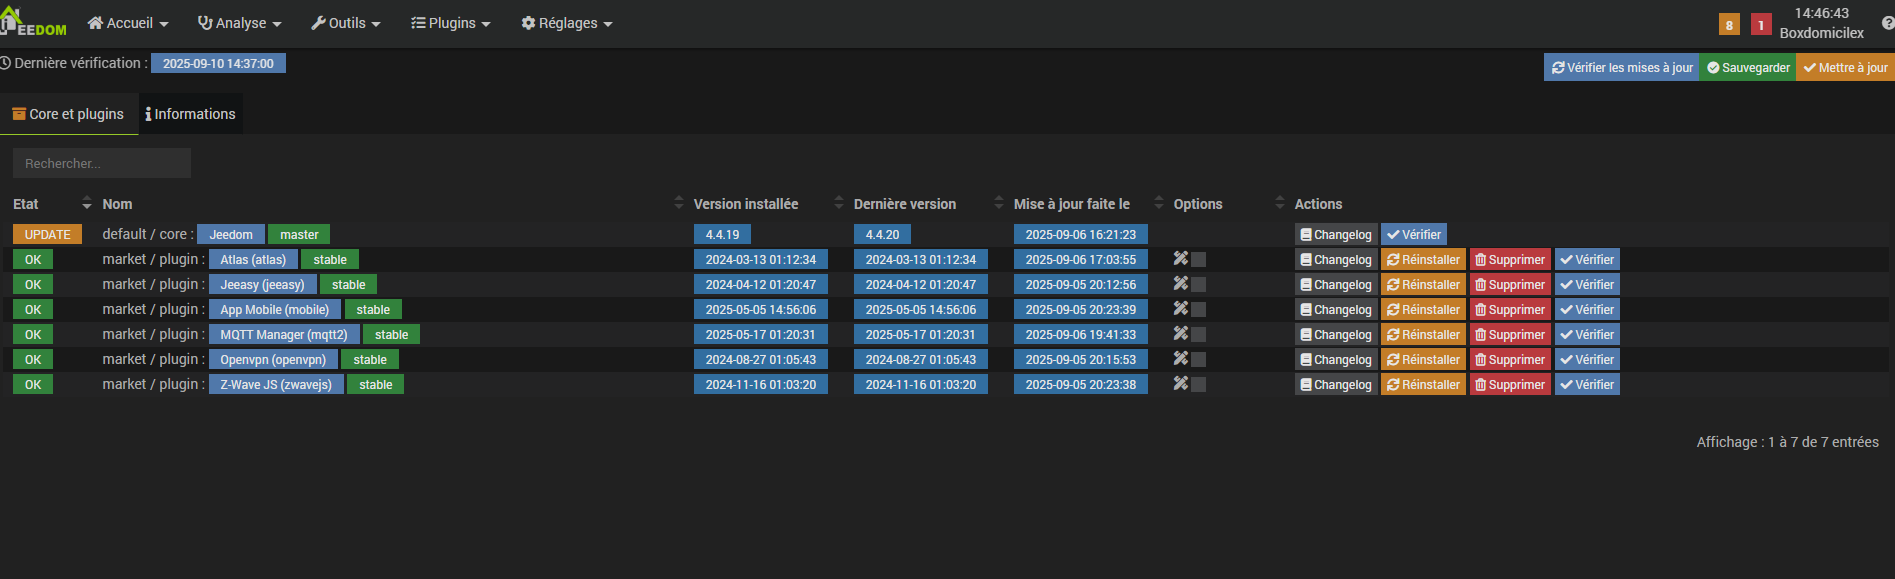Click the Boxdomicilex box name
The width and height of the screenshot is (1895, 579).
click(x=1821, y=33)
